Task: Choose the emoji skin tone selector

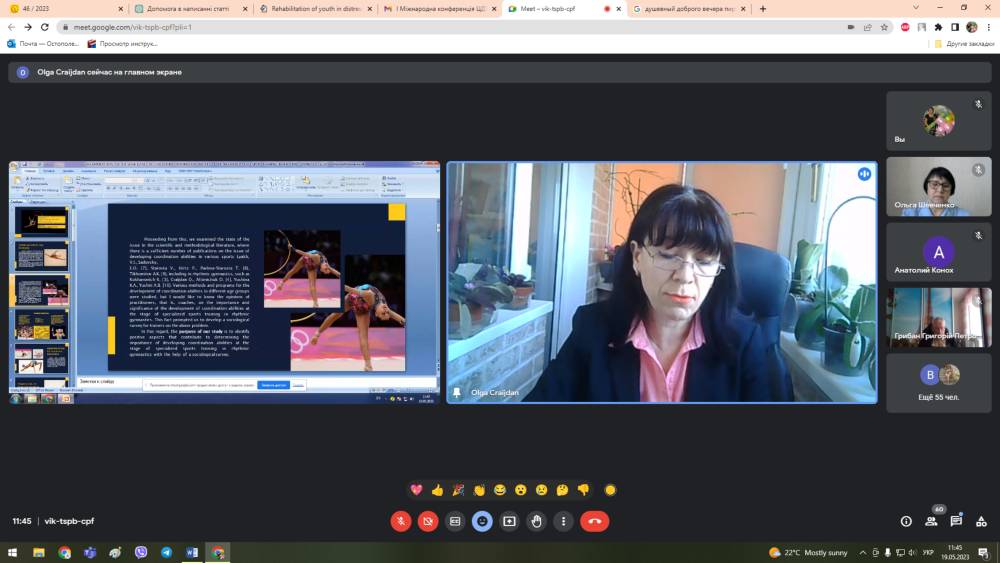Action: point(610,490)
